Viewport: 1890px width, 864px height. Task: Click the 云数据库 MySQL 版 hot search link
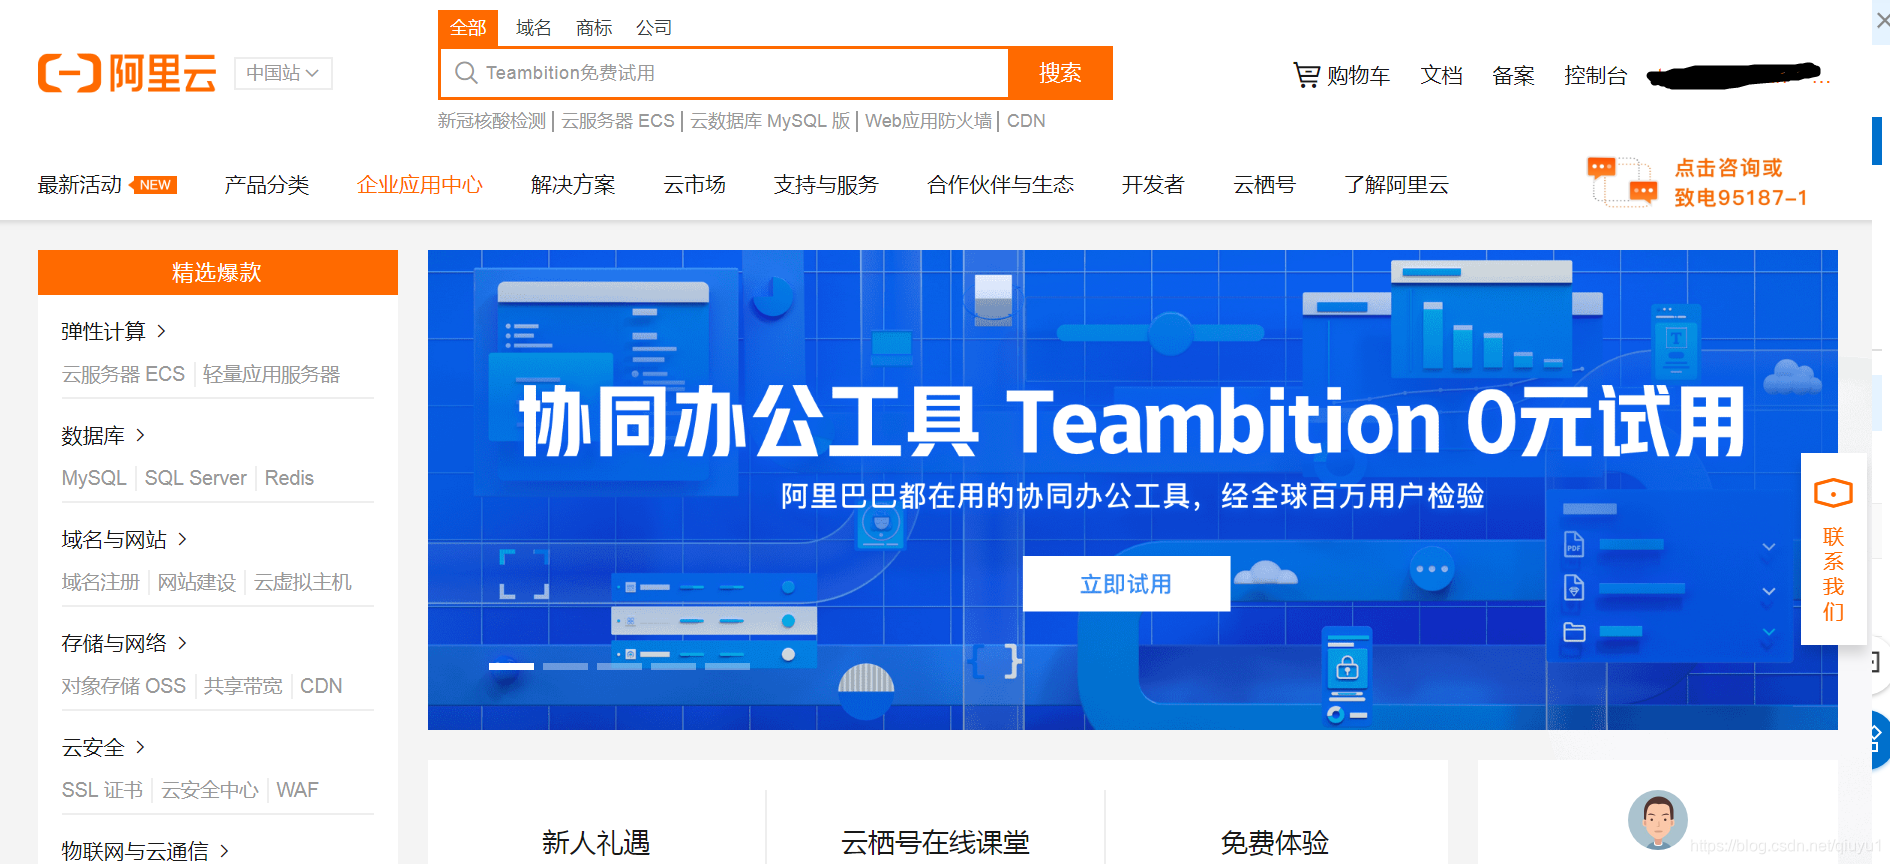tap(770, 121)
